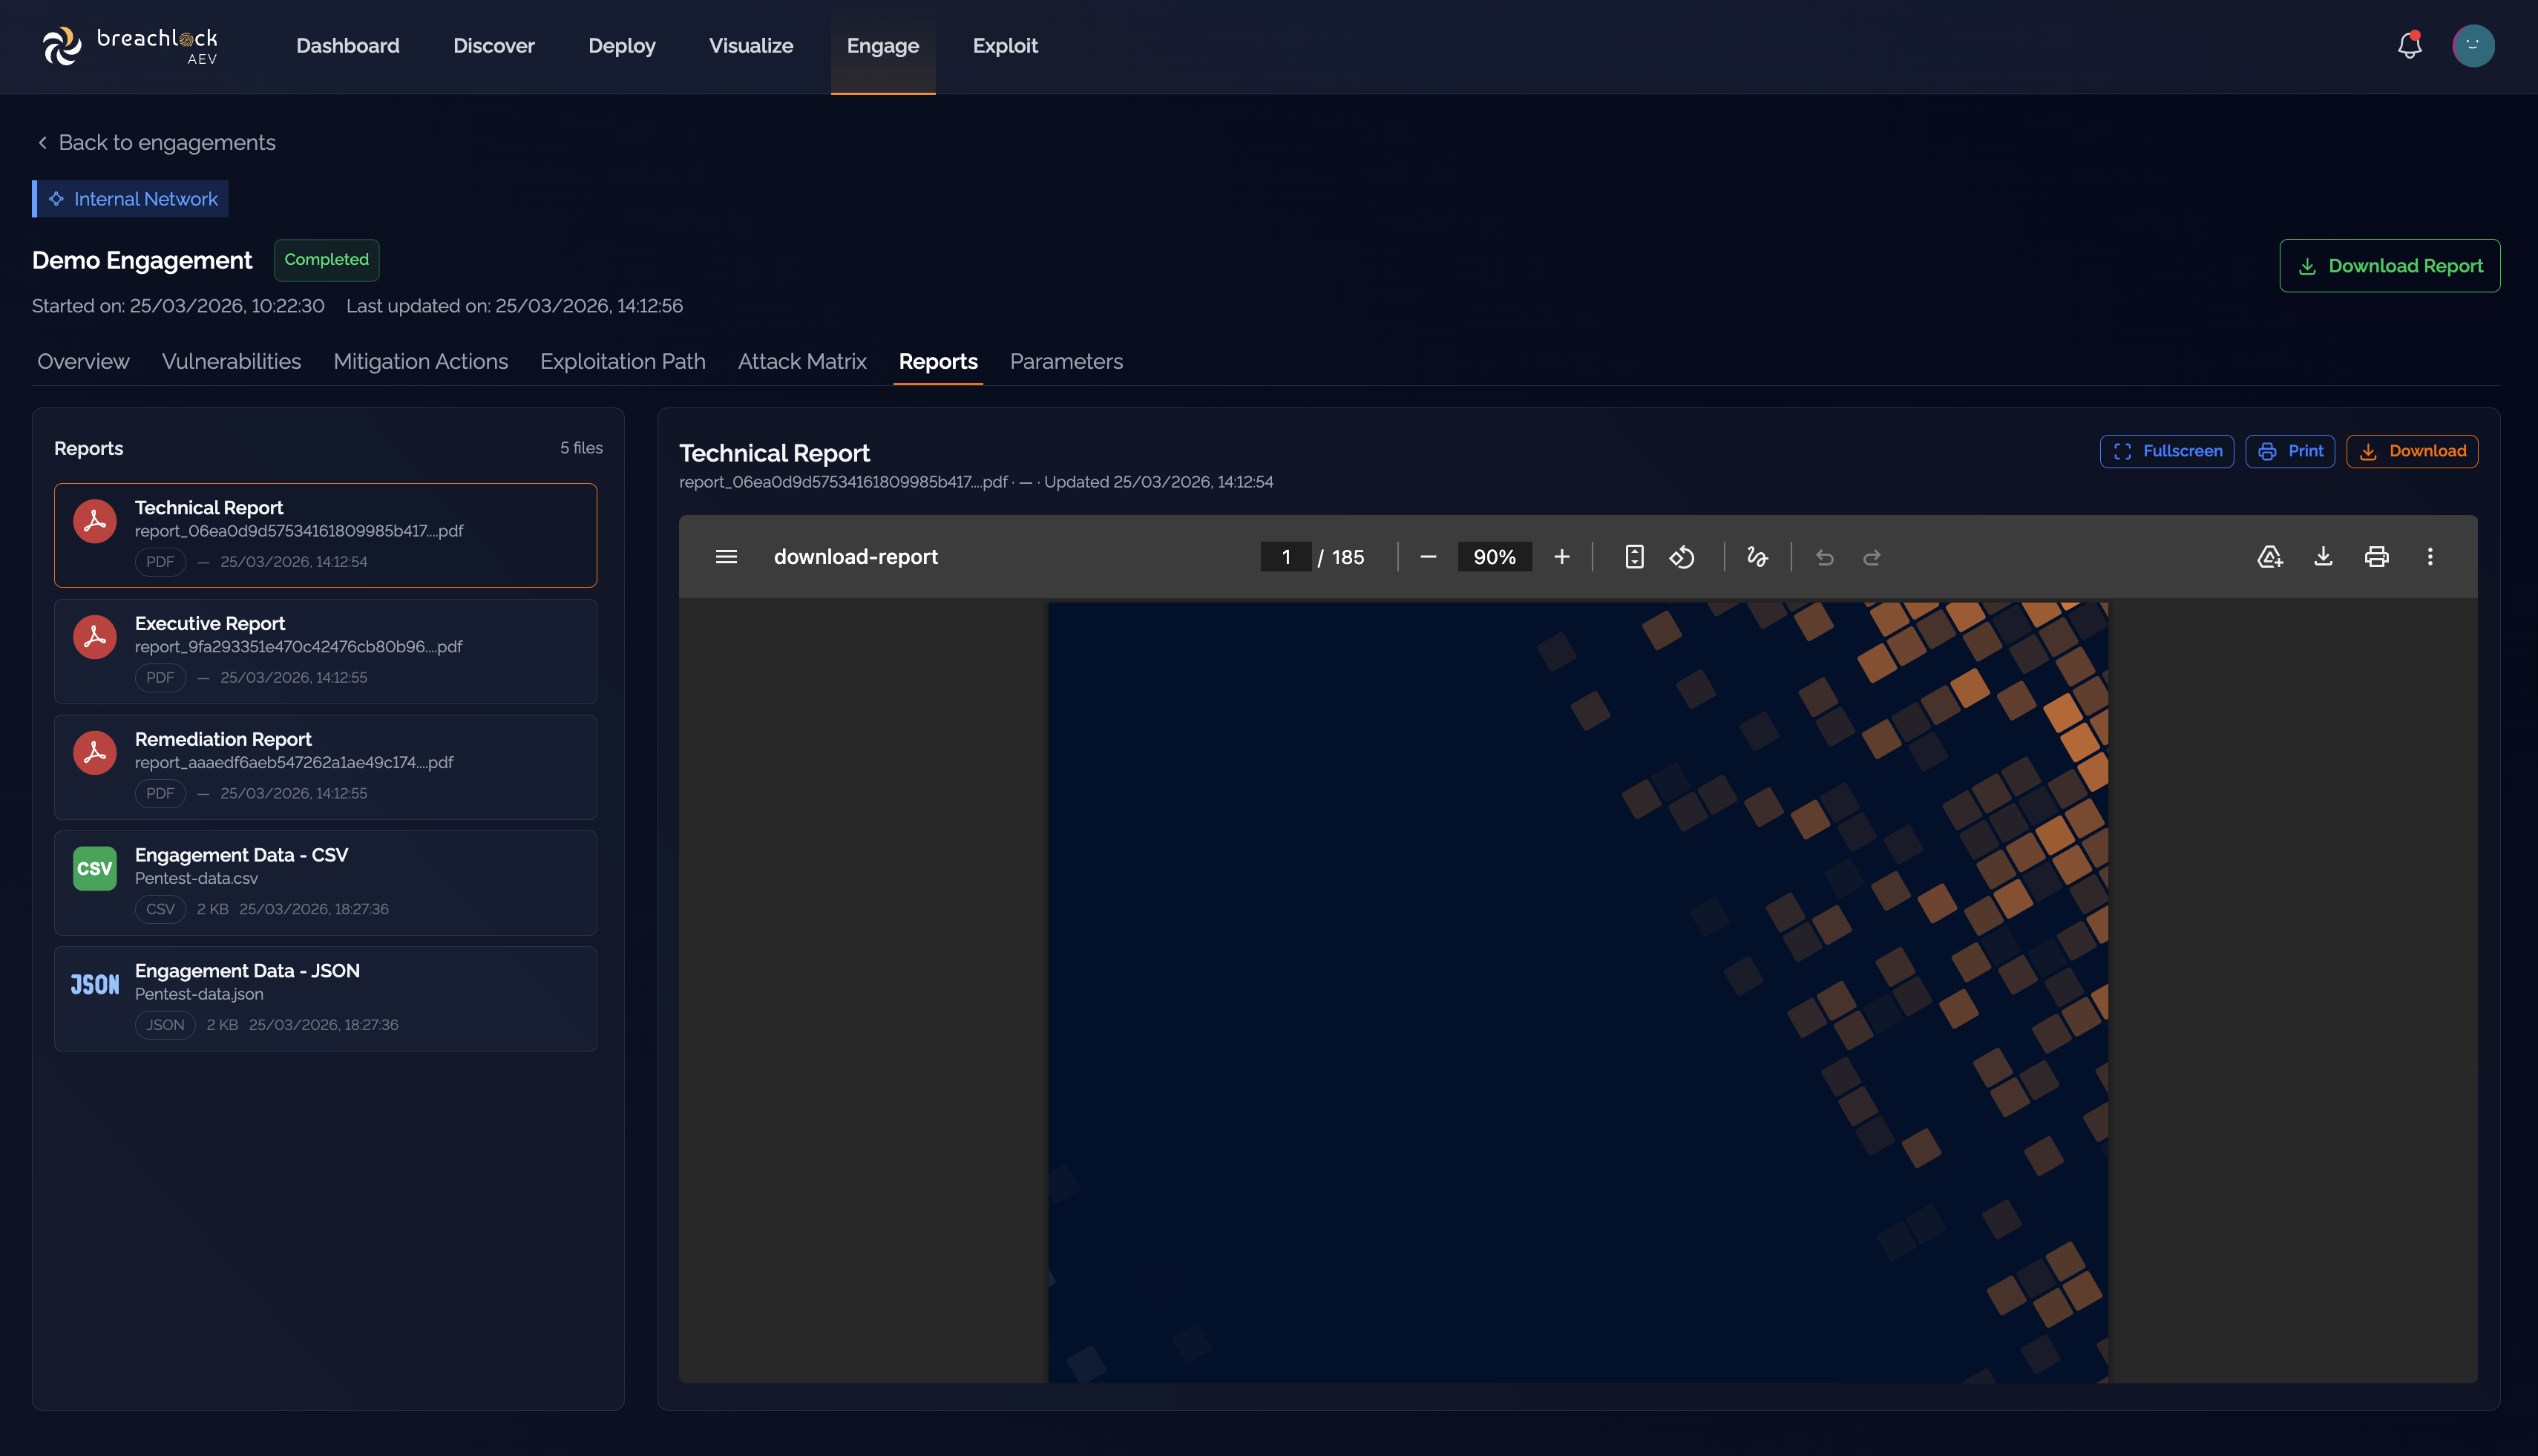Zoom in with the plus icon
The image size is (2538, 1456).
click(x=1561, y=557)
